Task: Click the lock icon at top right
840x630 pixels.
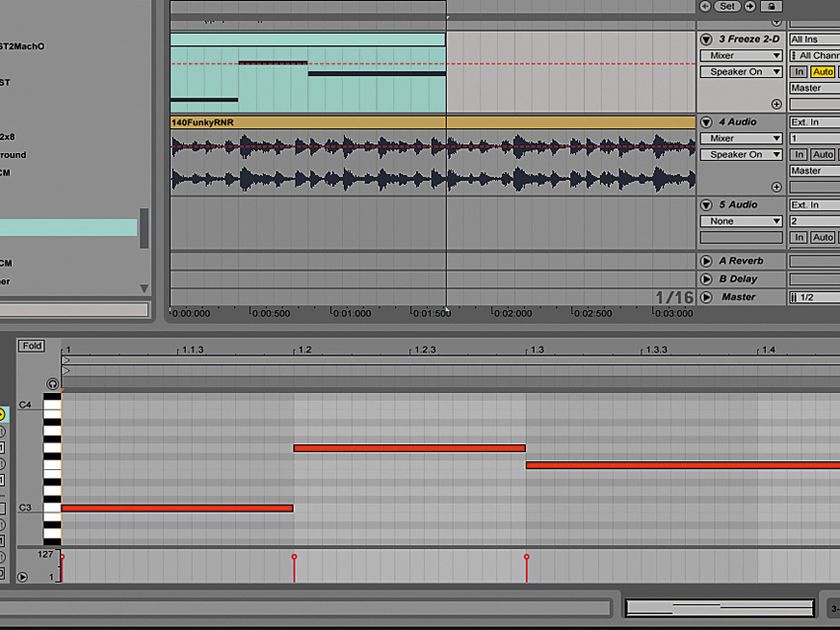Action: 772,8
